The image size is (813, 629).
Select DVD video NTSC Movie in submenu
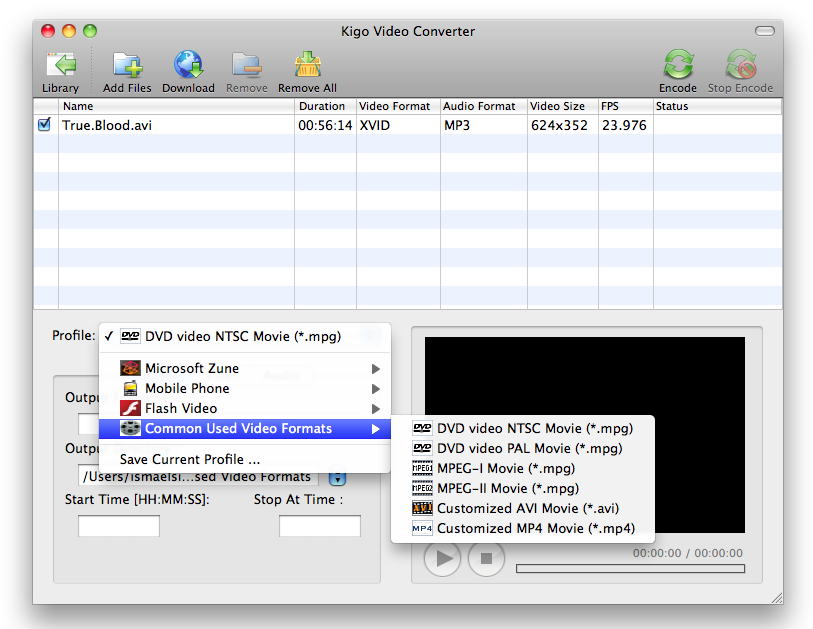523,428
